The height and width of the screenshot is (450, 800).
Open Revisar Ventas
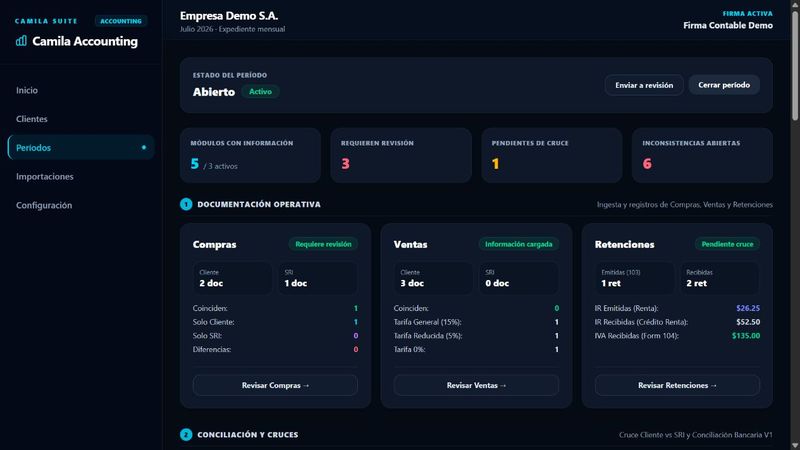tap(476, 385)
